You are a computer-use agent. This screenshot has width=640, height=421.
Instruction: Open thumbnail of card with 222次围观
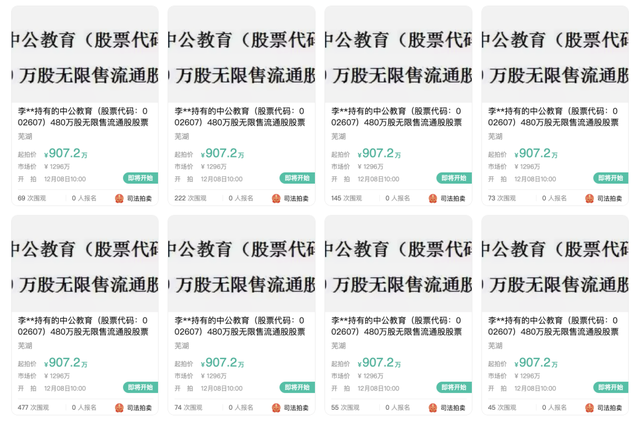pos(242,54)
